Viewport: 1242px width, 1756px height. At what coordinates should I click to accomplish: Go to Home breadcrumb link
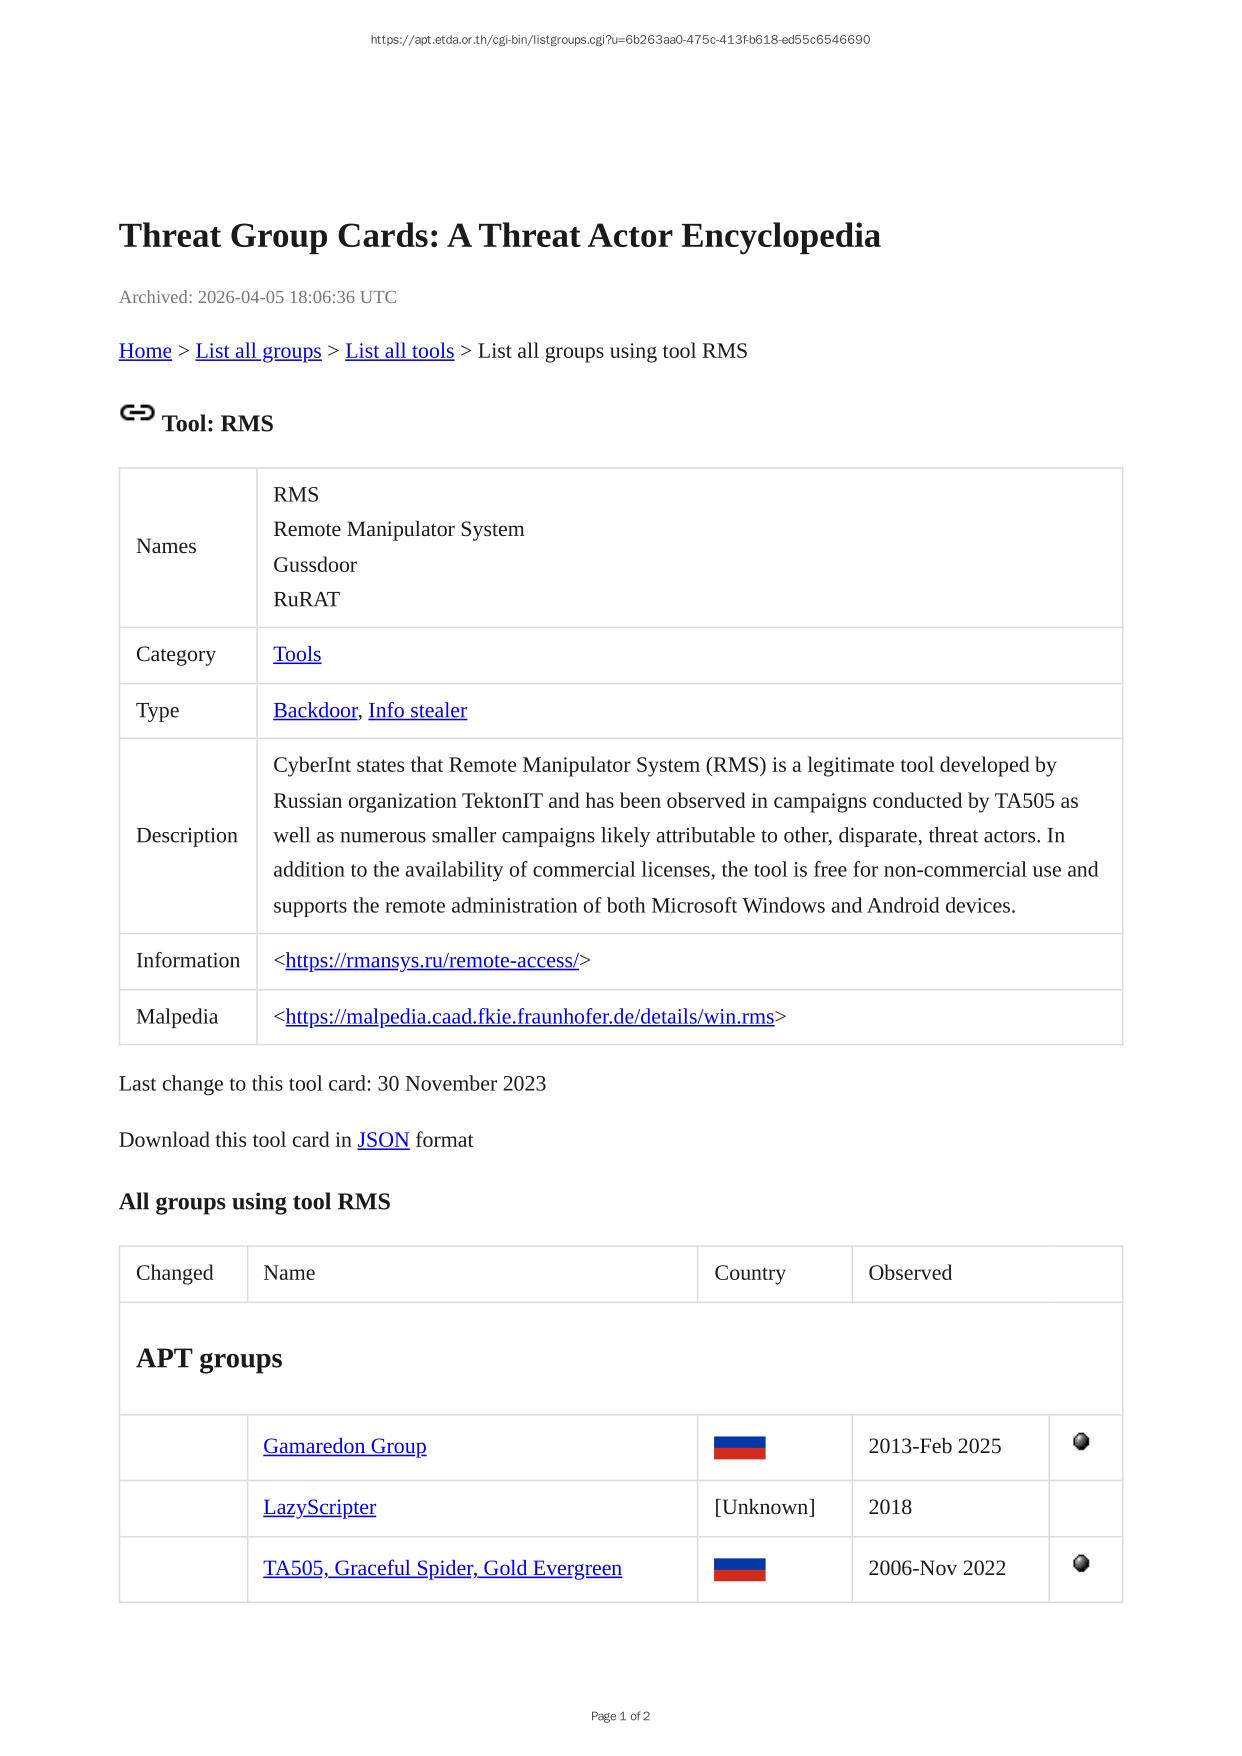coord(145,351)
